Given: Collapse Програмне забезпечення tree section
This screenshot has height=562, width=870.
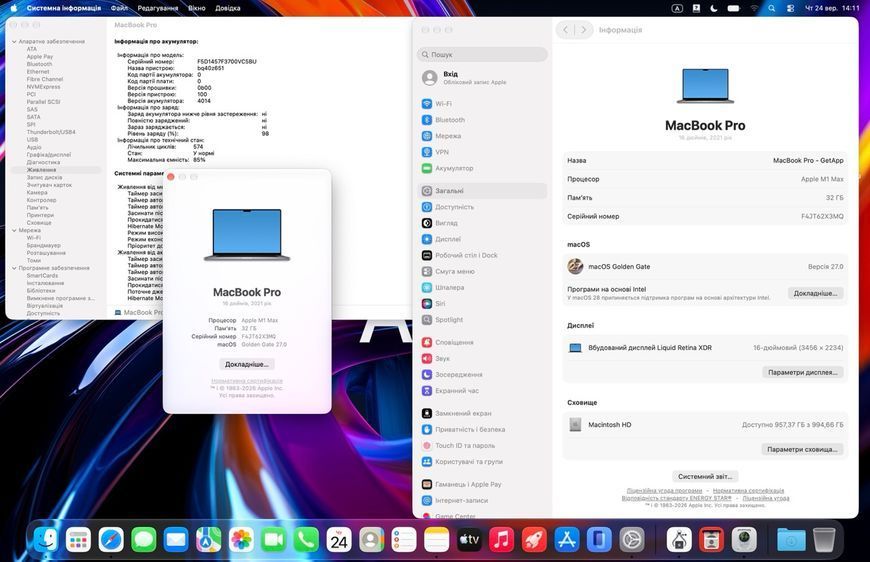Looking at the screenshot, I should [x=14, y=268].
